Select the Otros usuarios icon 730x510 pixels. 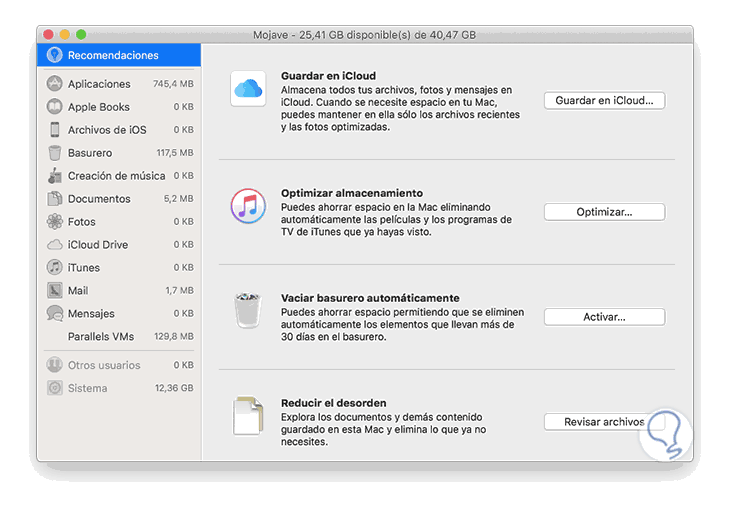(x=54, y=365)
